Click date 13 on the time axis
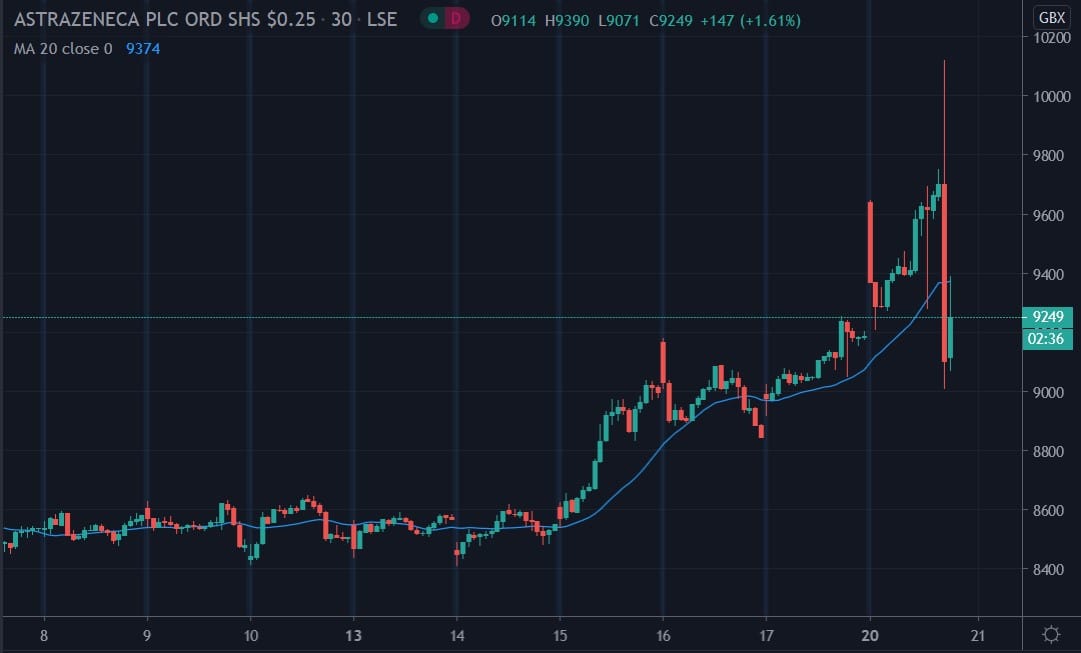 pyautogui.click(x=353, y=635)
